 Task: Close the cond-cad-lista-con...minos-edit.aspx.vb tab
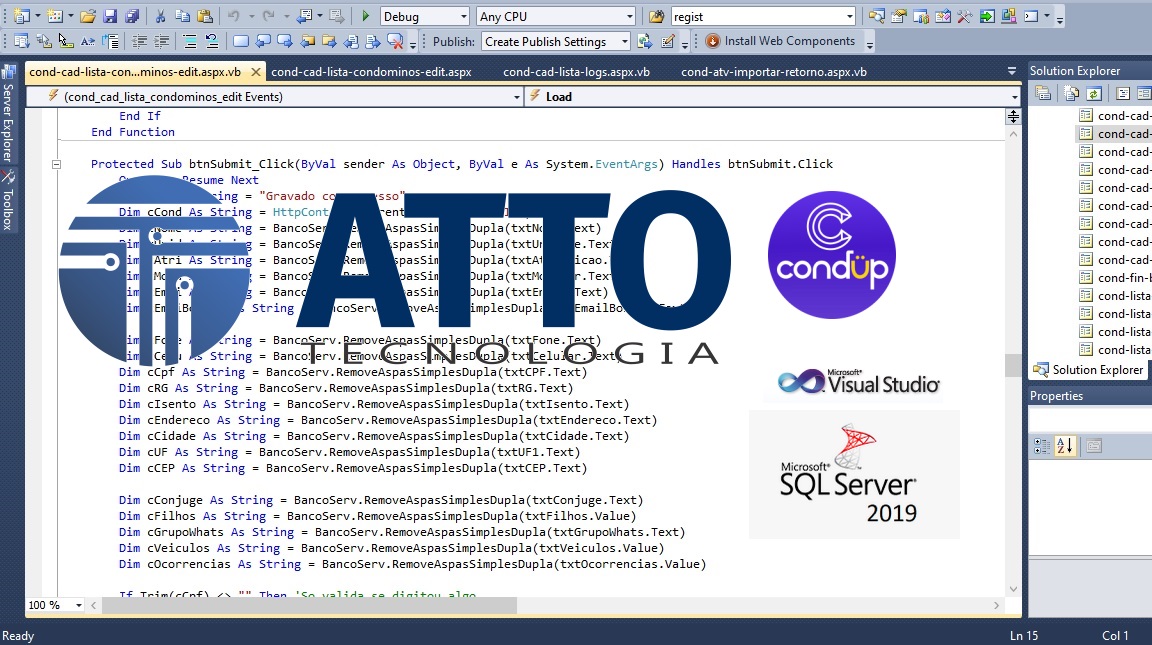256,72
